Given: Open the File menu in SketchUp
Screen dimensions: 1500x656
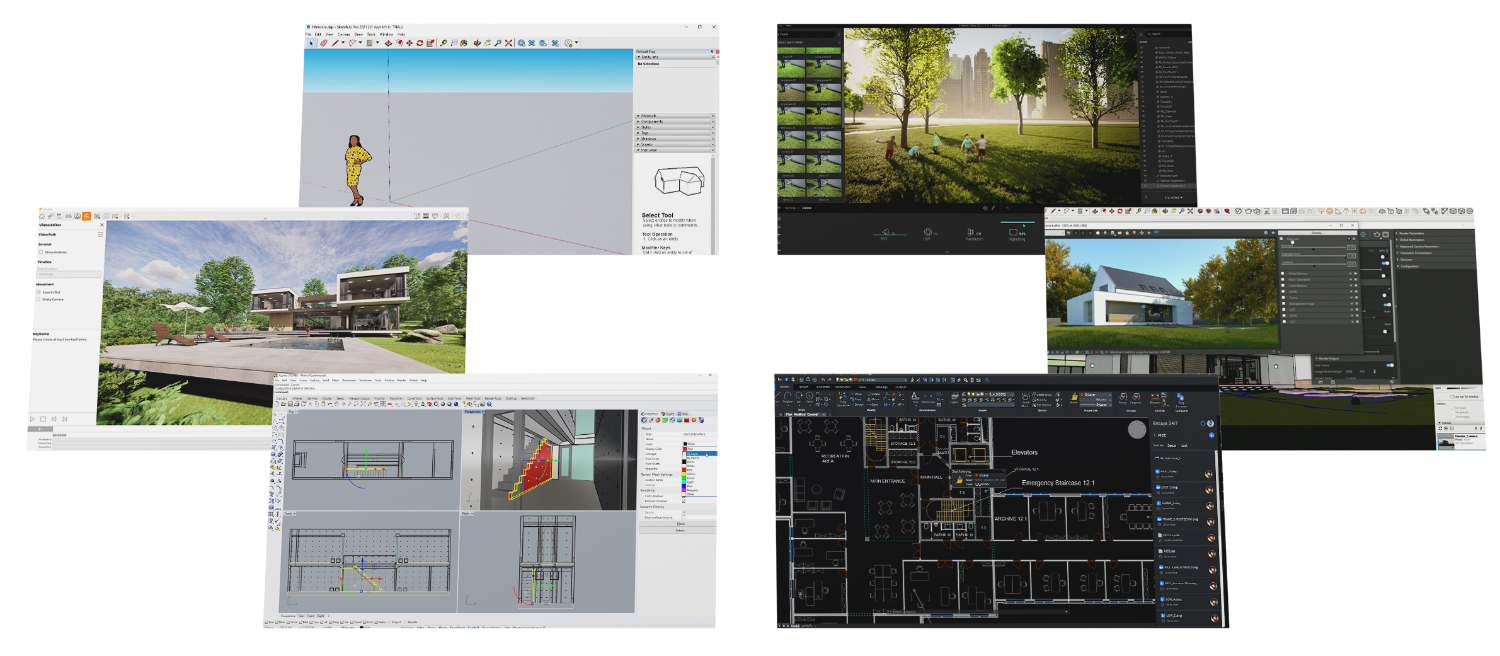Looking at the screenshot, I should 308,34.
